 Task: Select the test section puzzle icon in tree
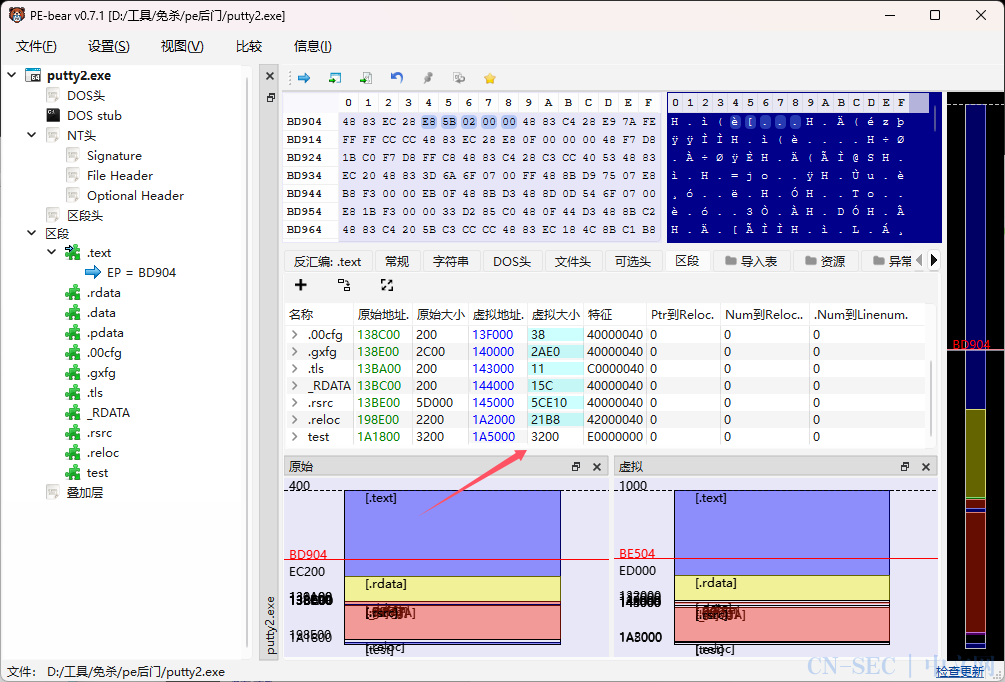click(73, 472)
